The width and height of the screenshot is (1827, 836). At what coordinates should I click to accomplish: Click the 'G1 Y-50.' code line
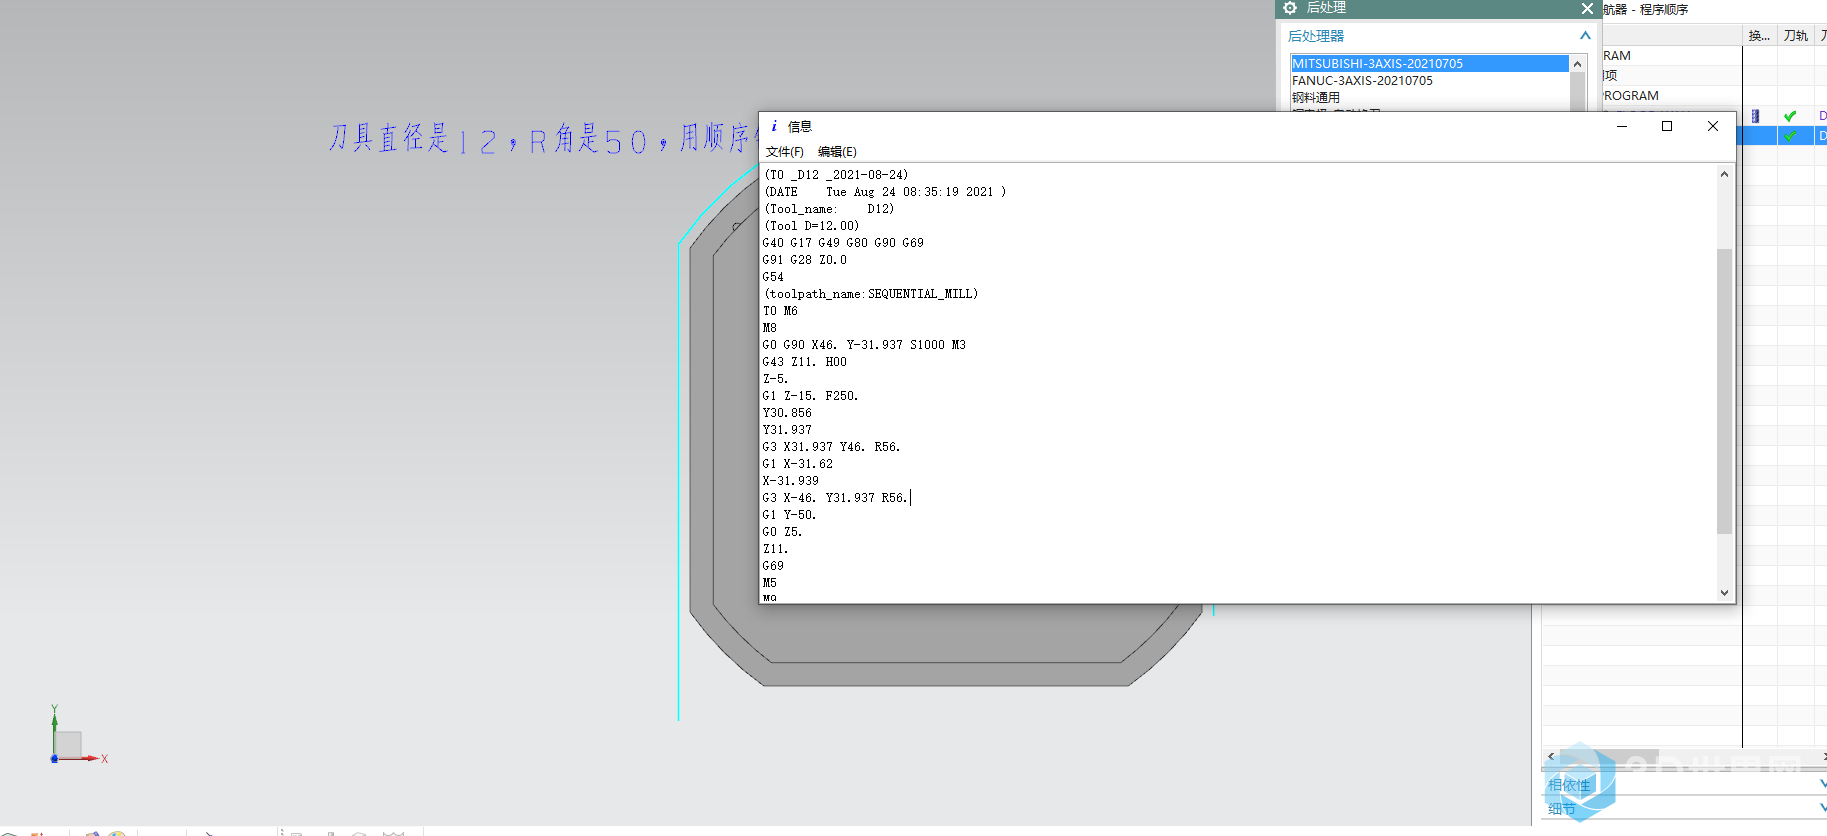tap(789, 515)
